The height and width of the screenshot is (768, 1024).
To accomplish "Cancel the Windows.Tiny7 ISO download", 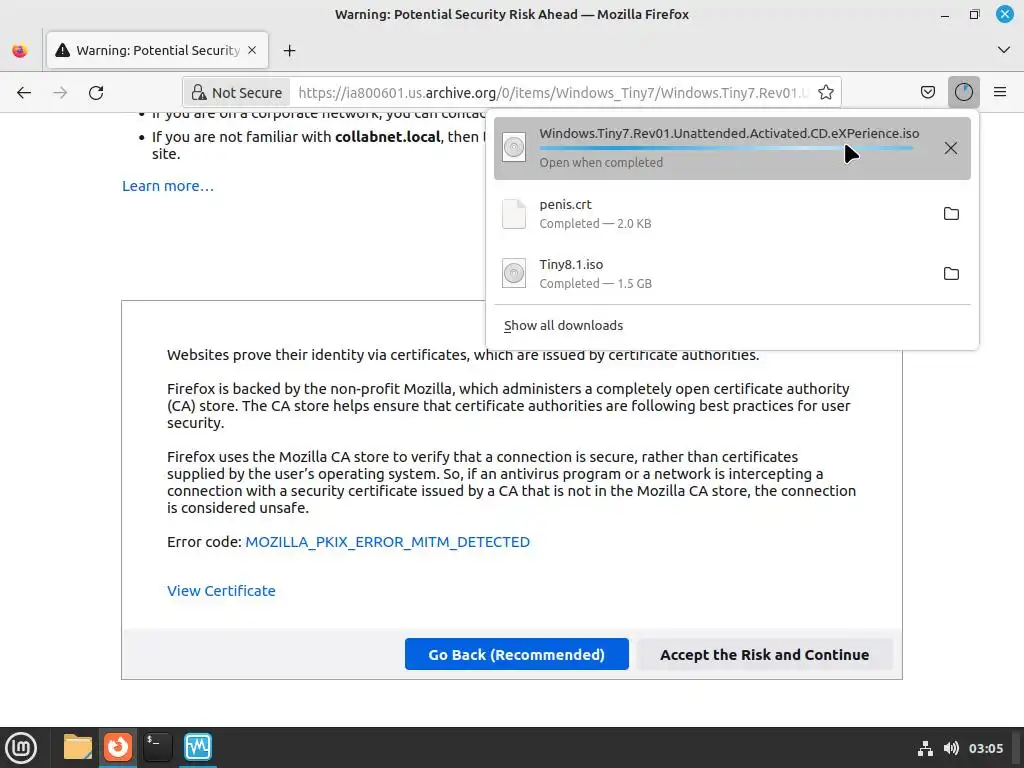I will (951, 148).
